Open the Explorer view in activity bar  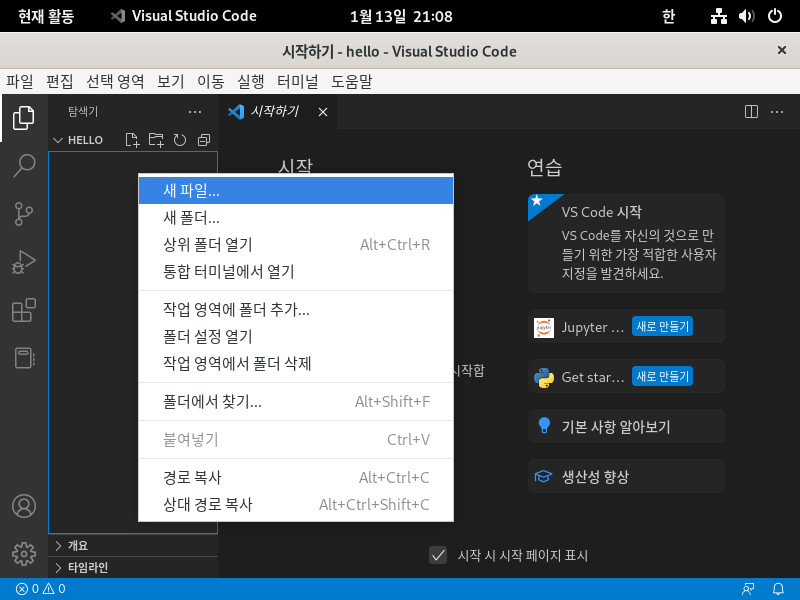point(23,117)
